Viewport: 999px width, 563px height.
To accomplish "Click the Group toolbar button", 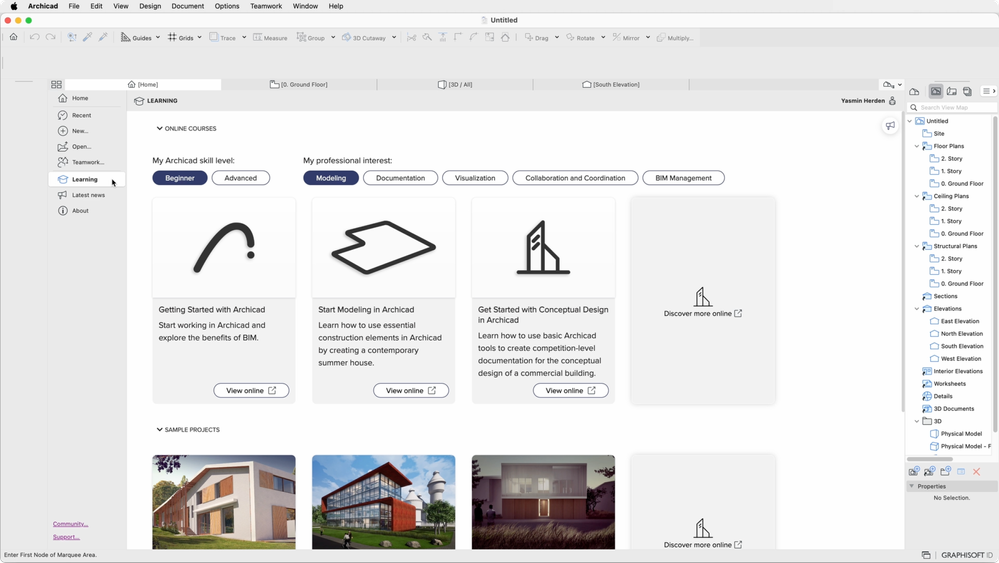I will pos(311,38).
